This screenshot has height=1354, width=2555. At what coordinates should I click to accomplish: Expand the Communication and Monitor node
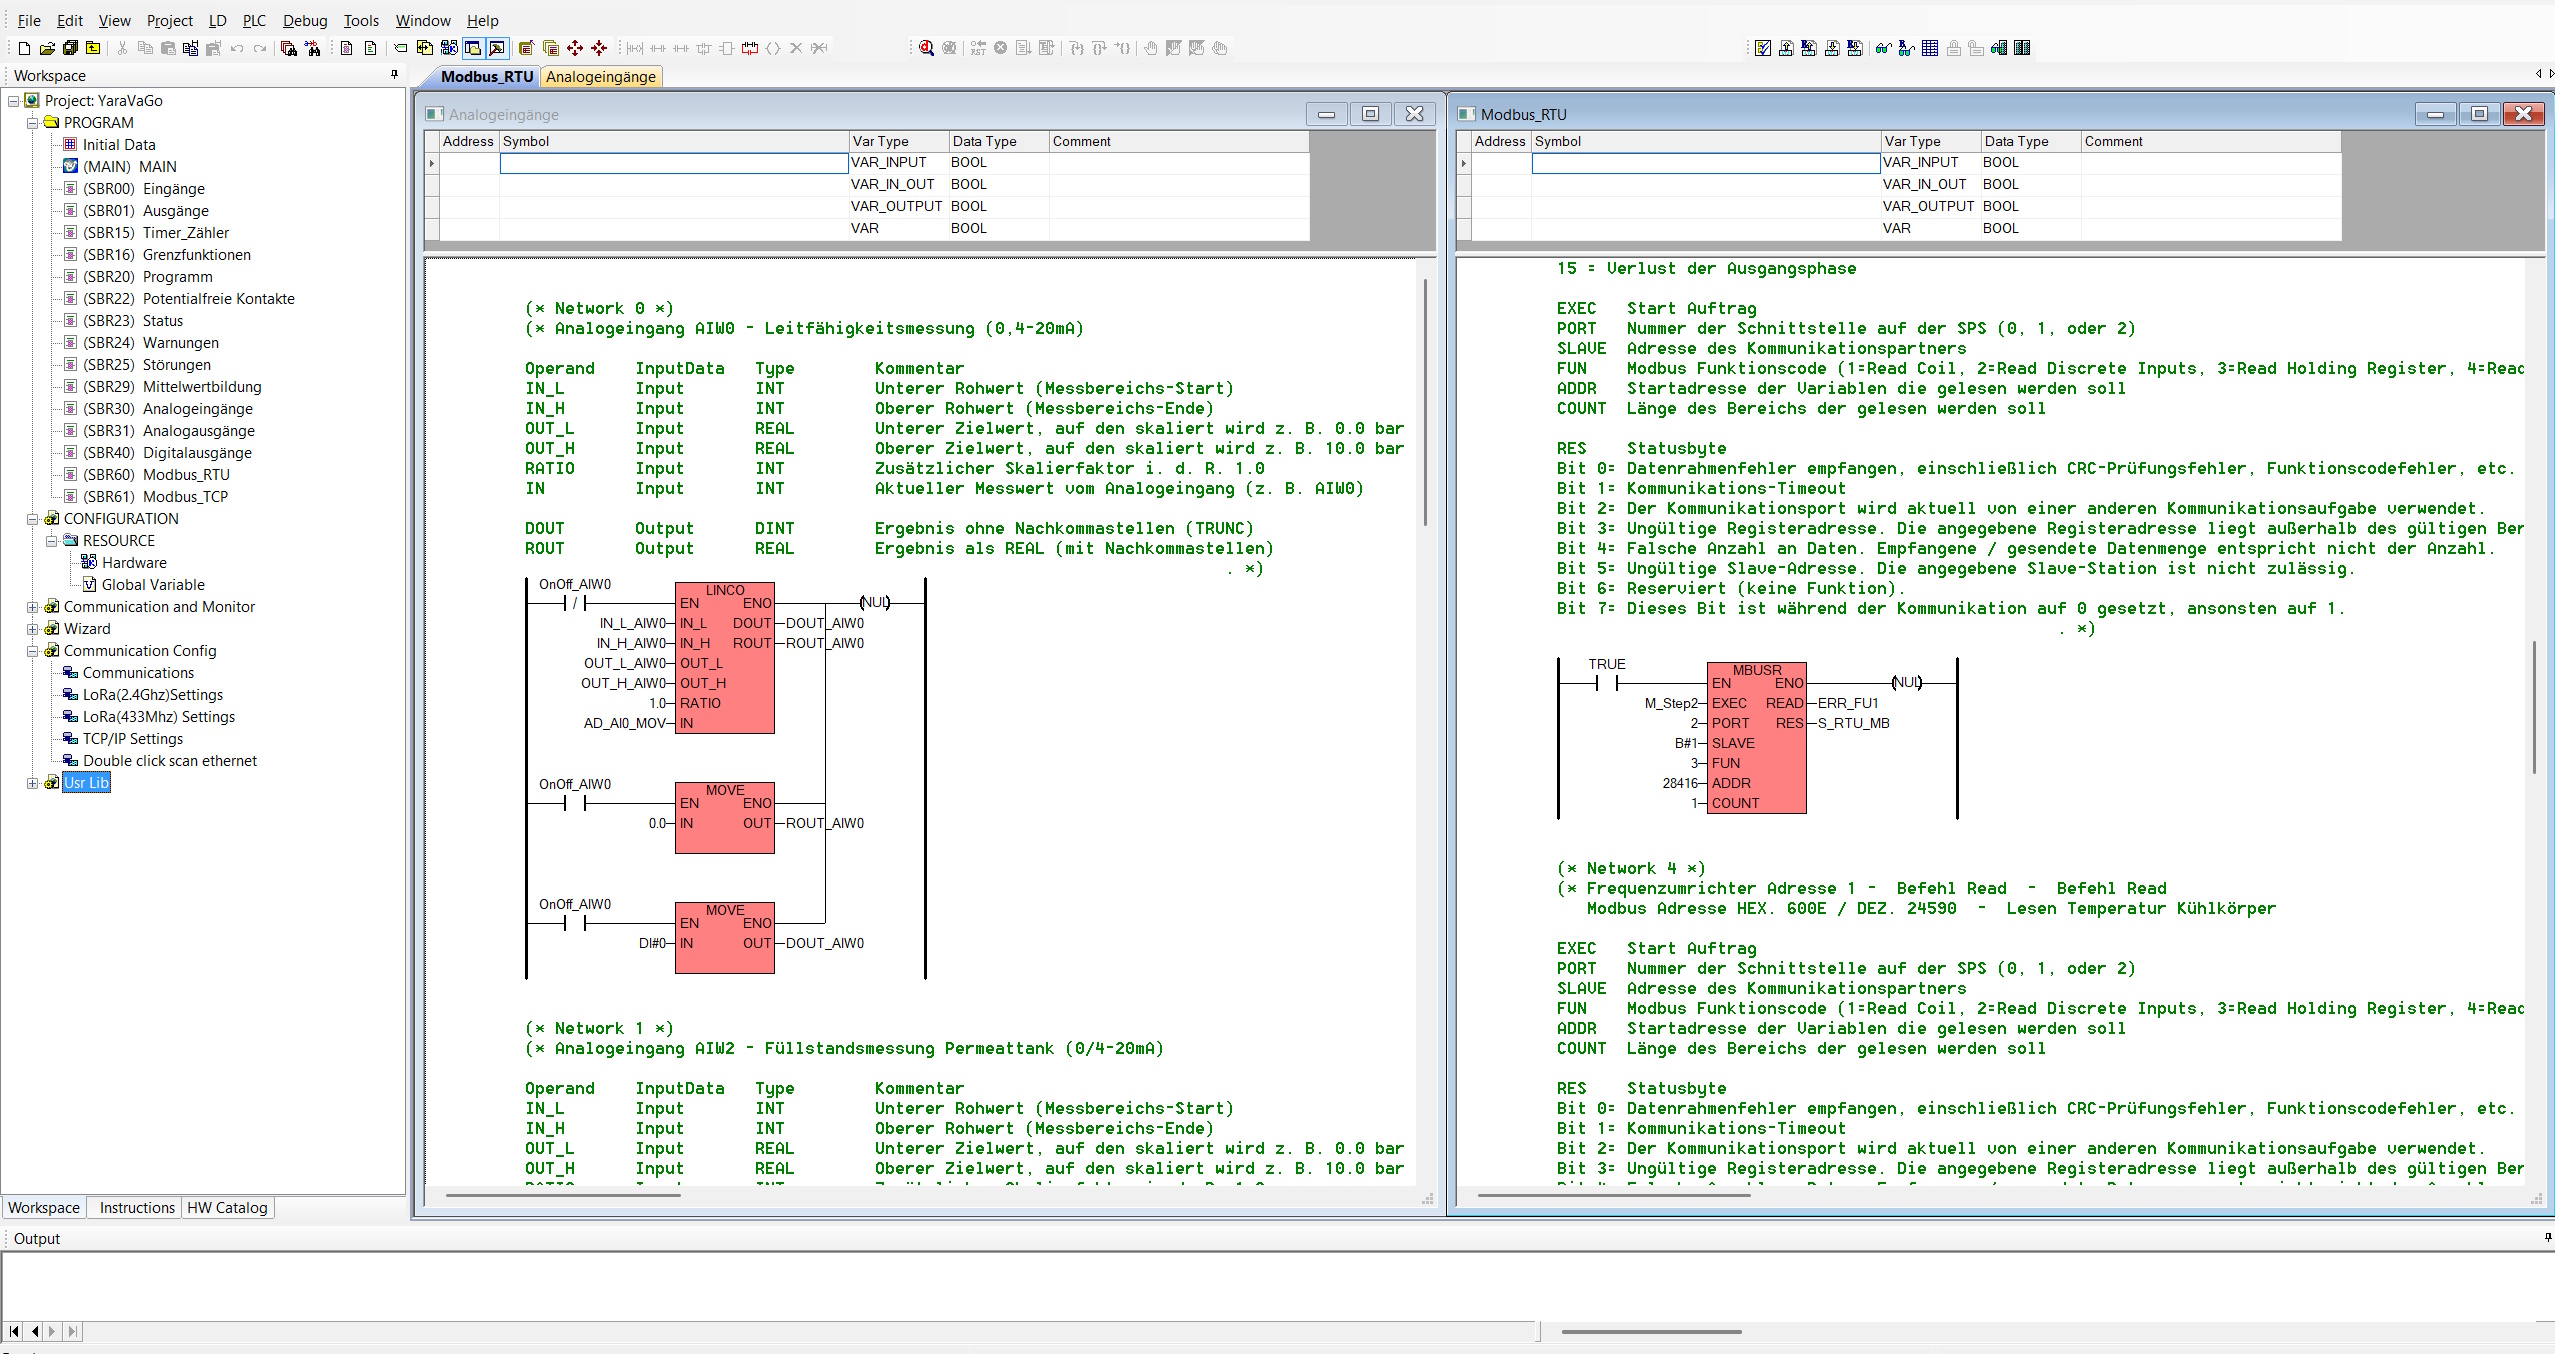(32, 607)
